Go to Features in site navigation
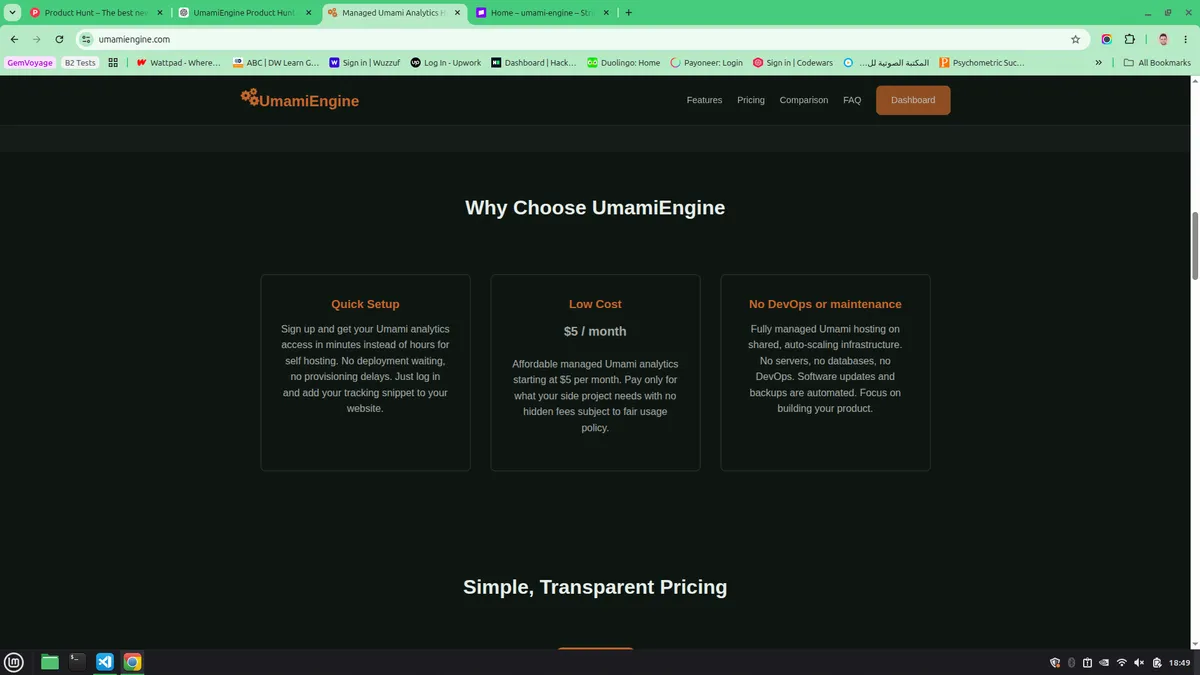The width and height of the screenshot is (1200, 675). 704,100
